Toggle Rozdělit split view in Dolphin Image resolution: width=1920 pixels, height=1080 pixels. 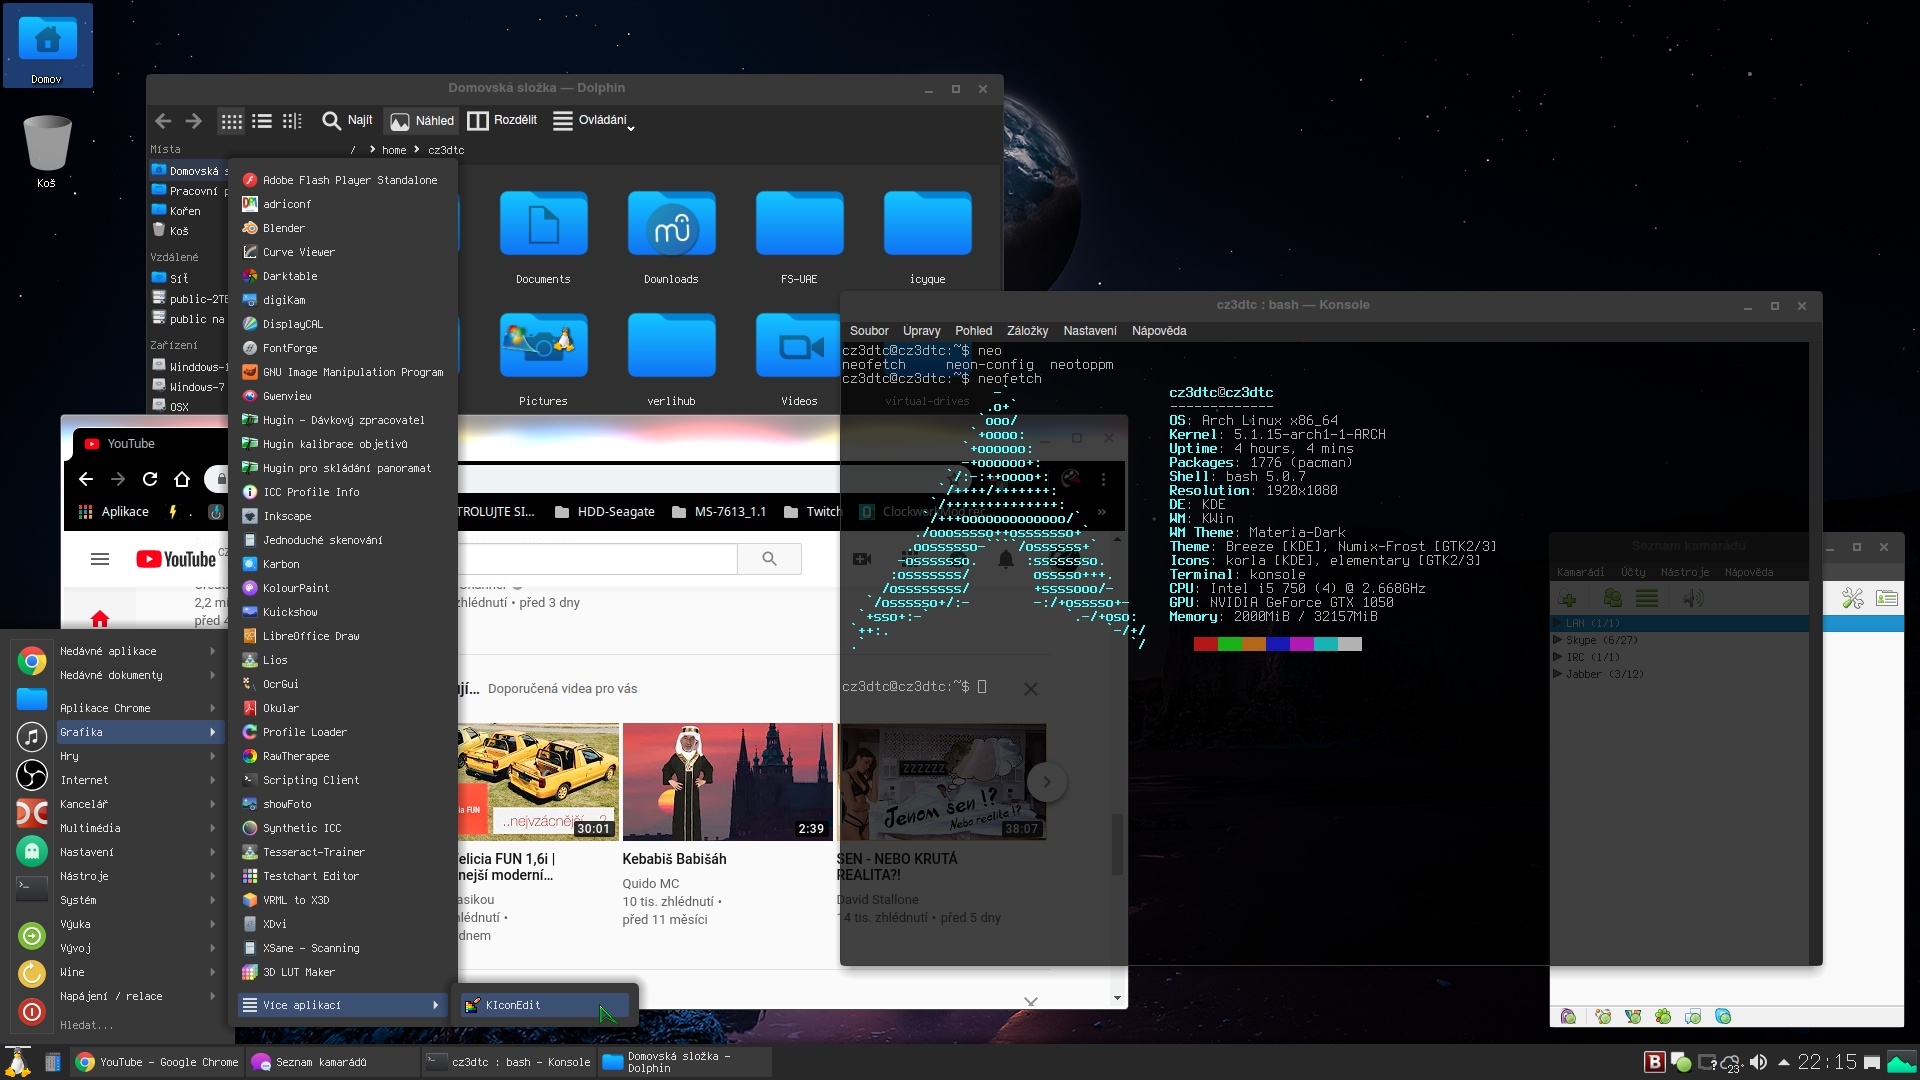(x=503, y=120)
